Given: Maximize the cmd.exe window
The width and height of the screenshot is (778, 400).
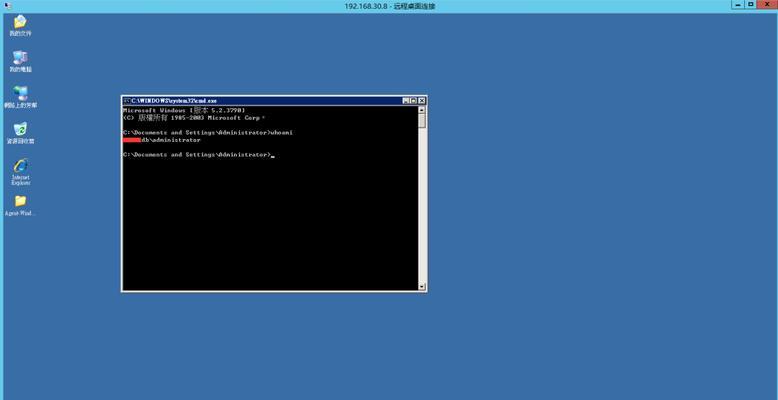Looking at the screenshot, I should 414,101.
